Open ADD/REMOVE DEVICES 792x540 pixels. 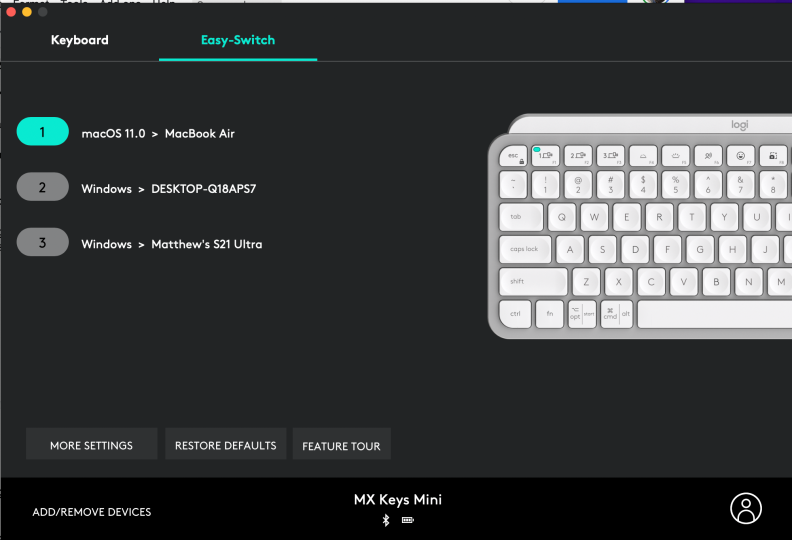[91, 512]
